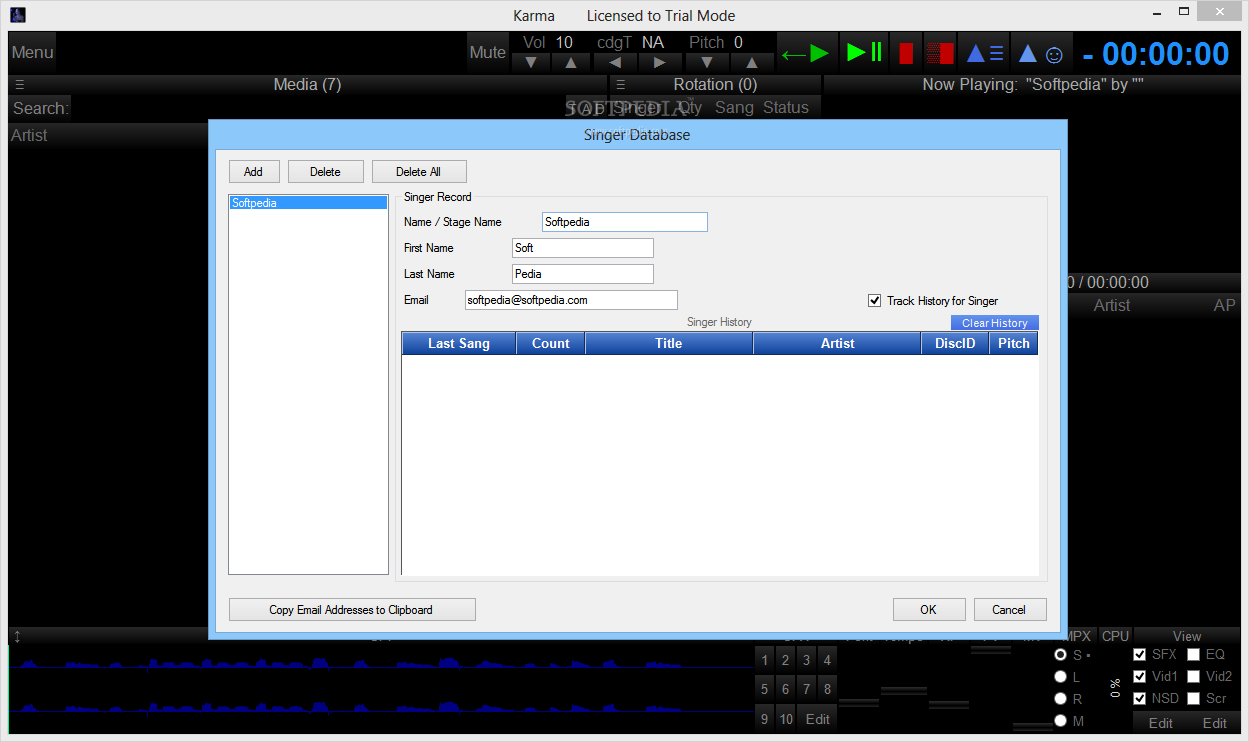Enable the Vid2 view checkbox
This screenshot has height=742, width=1249.
point(1193,676)
